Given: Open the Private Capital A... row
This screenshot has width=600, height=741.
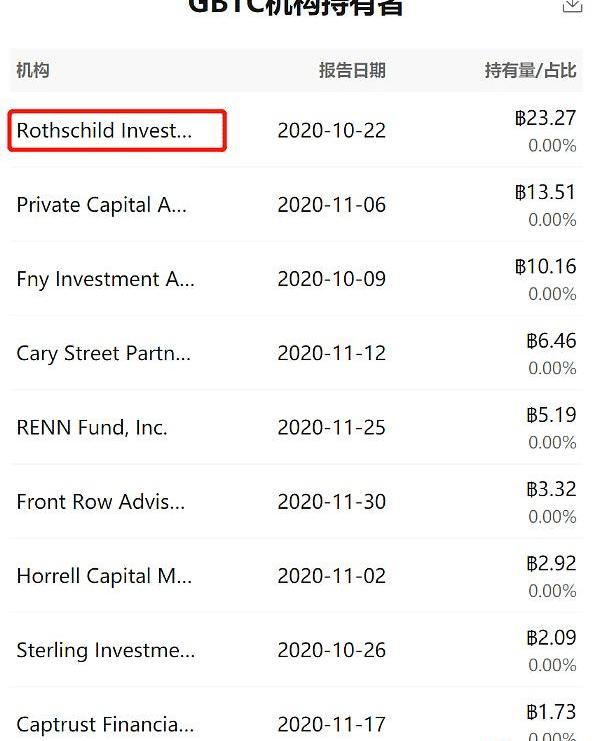Looking at the screenshot, I should [98, 205].
